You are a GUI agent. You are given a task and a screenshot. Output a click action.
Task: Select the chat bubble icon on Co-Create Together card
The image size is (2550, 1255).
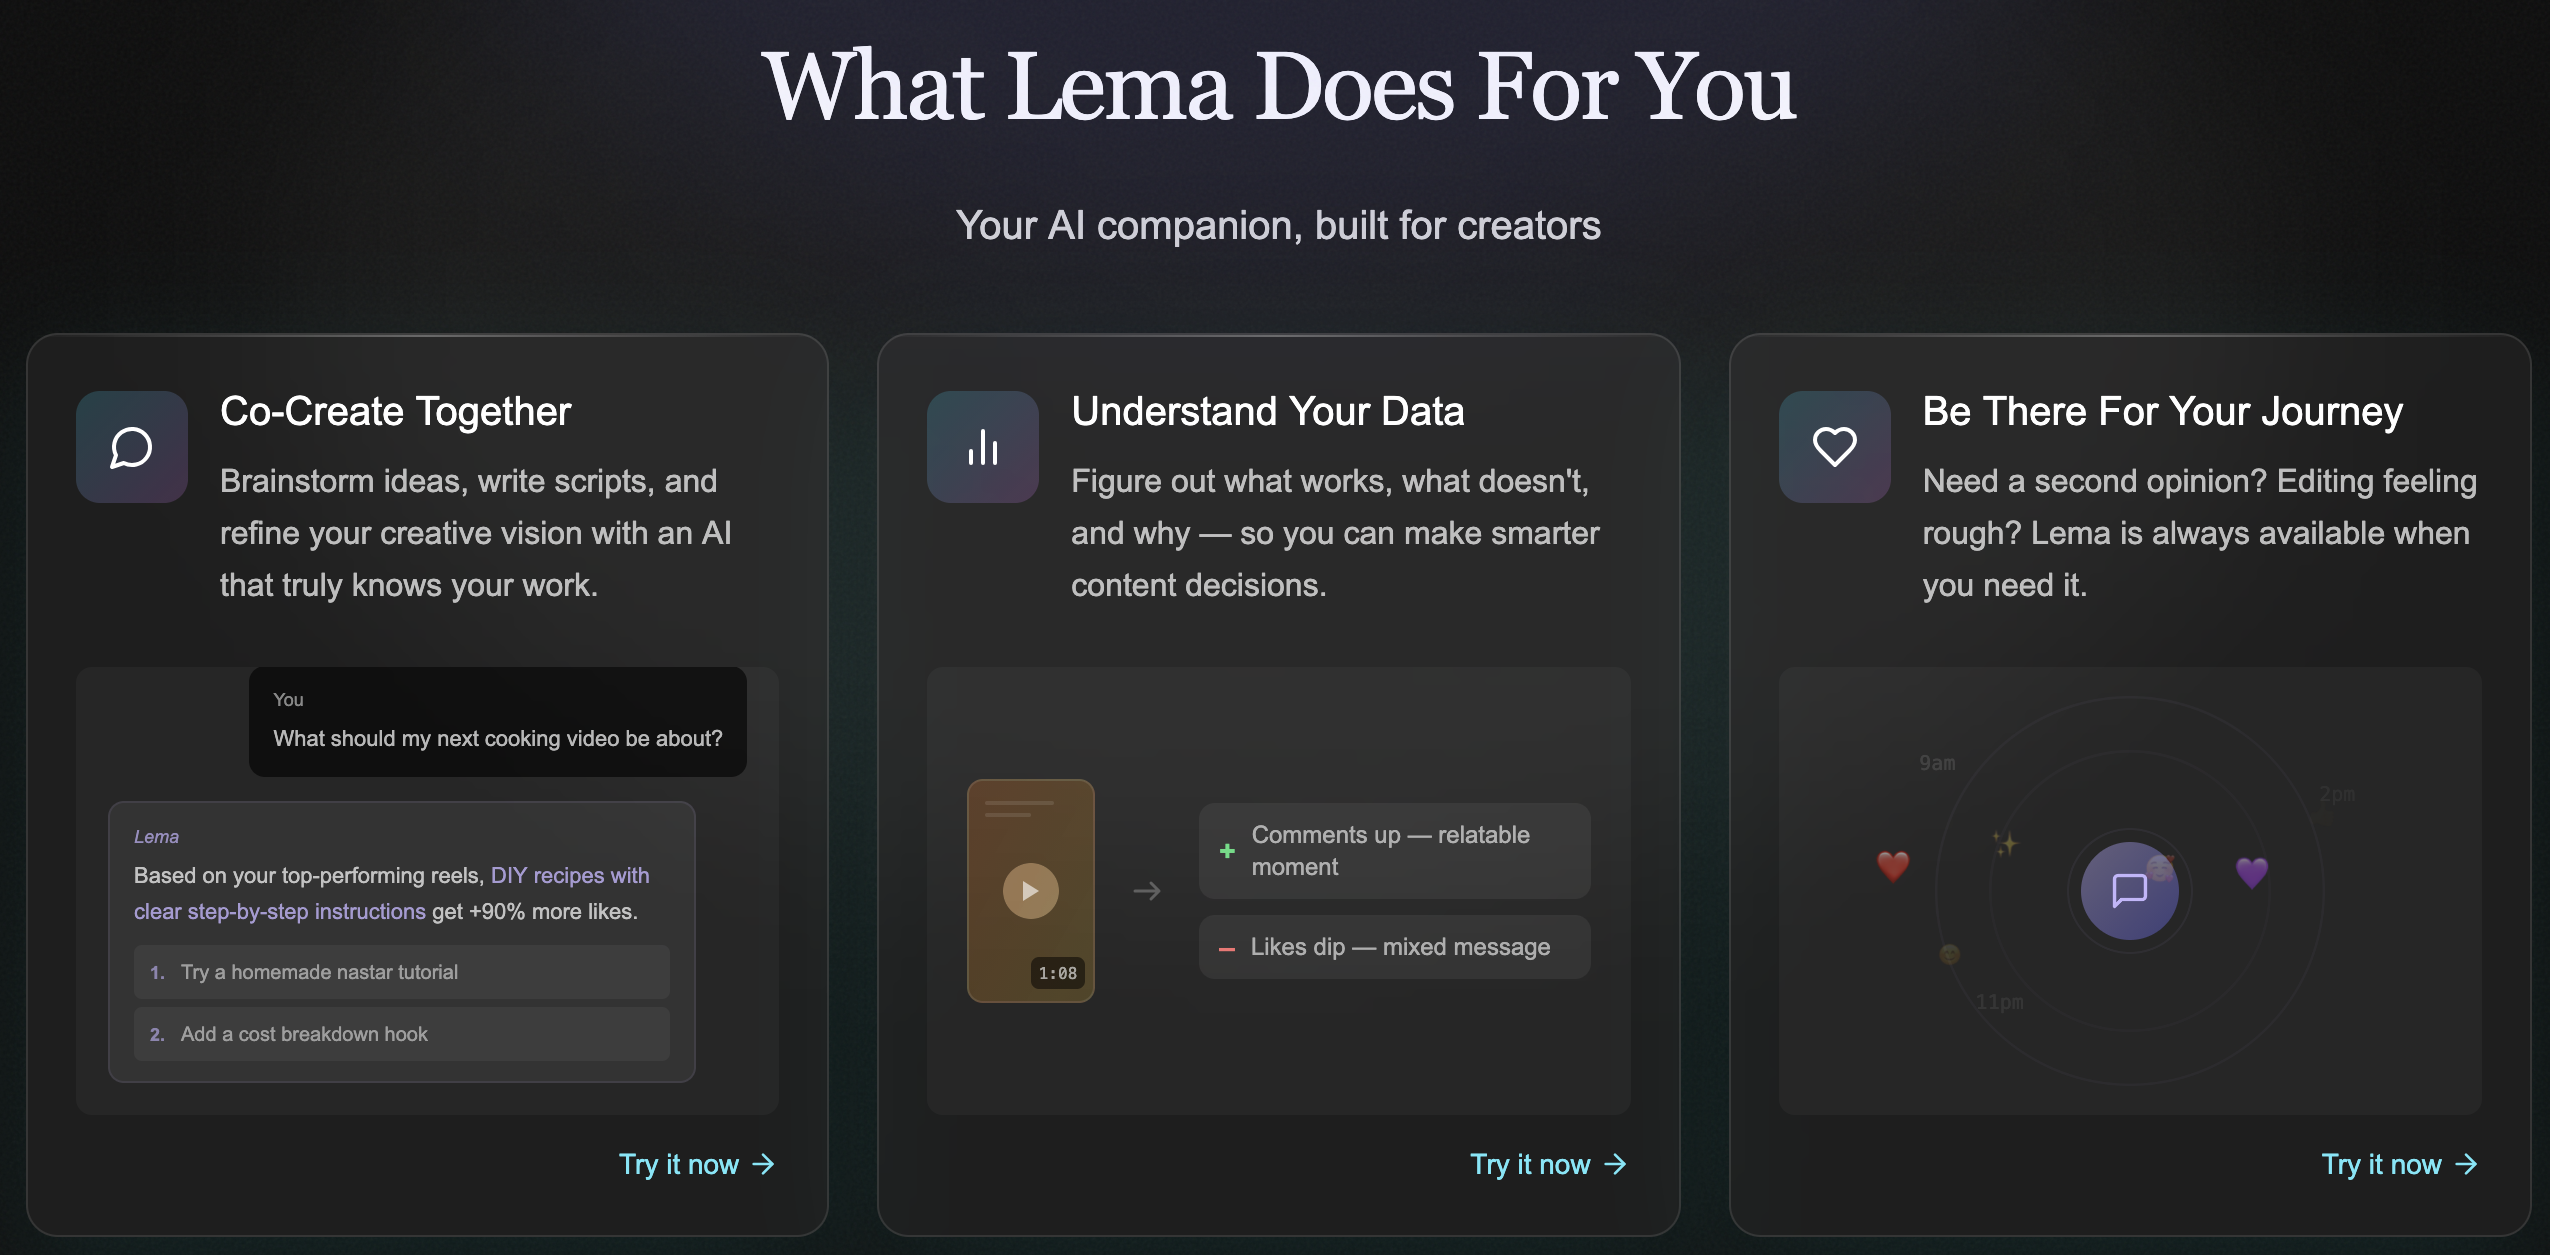131,446
